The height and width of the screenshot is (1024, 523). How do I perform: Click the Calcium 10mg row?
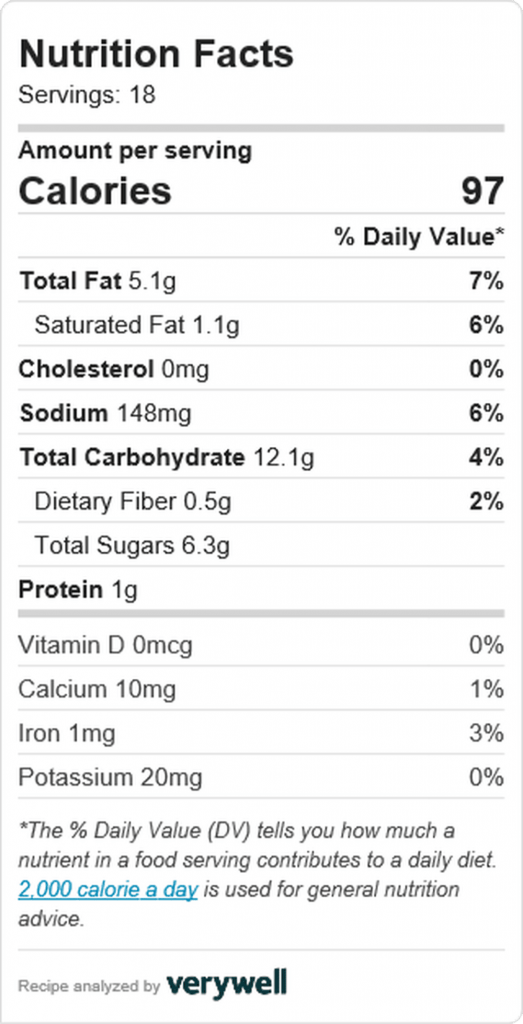[x=261, y=689]
